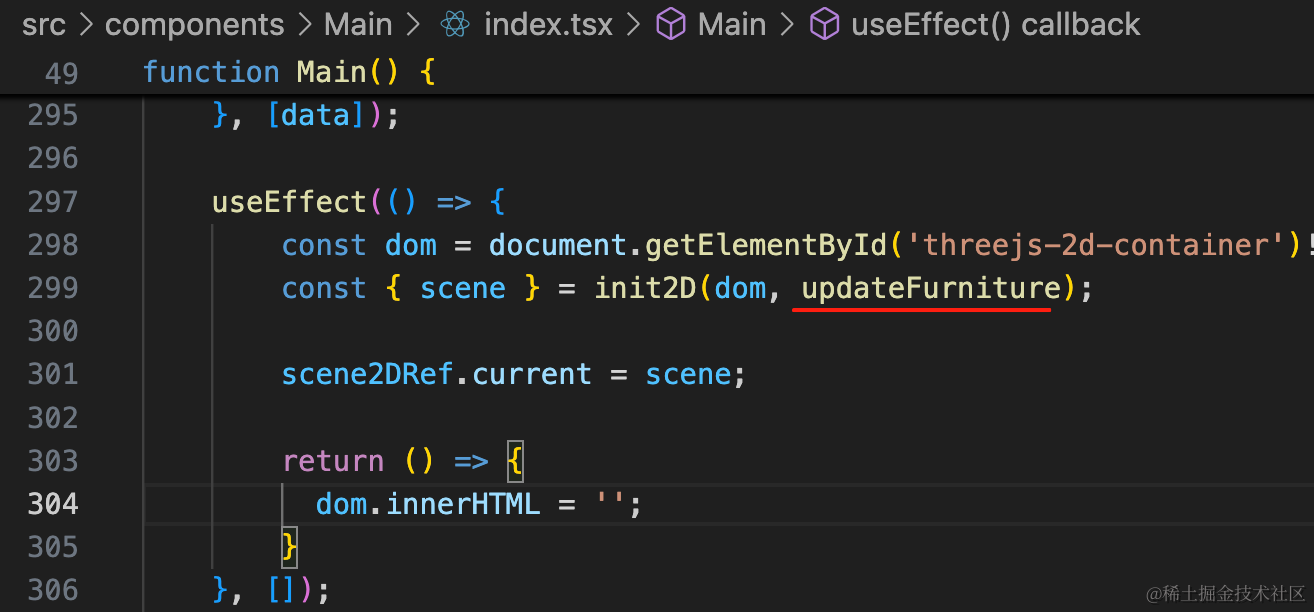This screenshot has width=1314, height=612.
Task: Click line number 49 in gutter
Action: pos(62,73)
